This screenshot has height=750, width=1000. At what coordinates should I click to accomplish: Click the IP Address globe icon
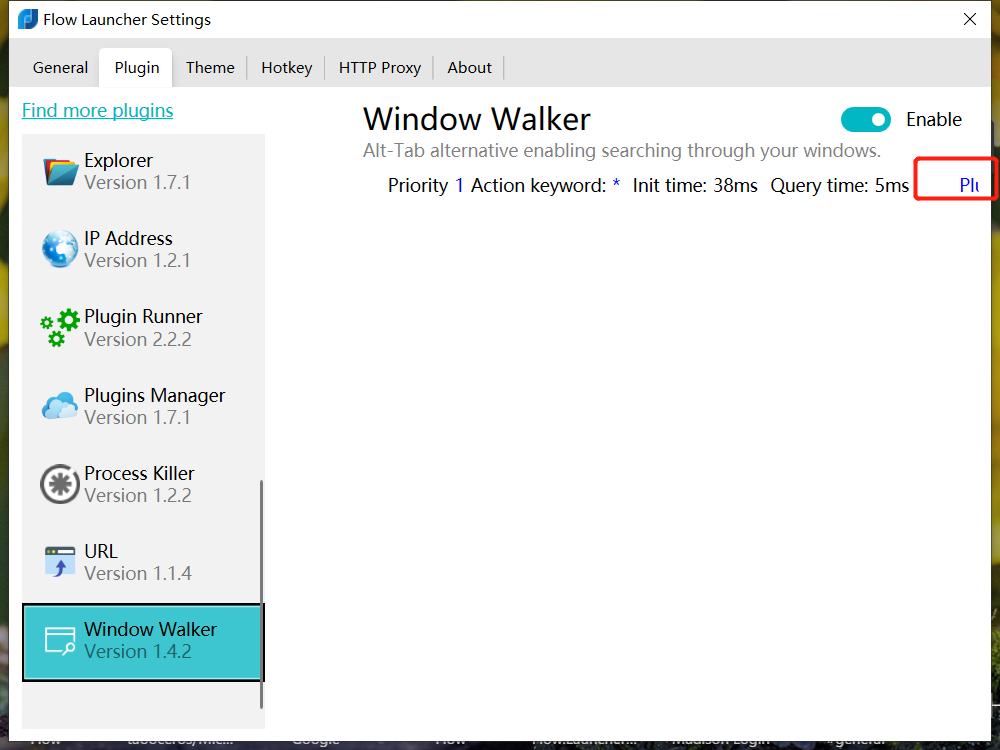(60, 249)
